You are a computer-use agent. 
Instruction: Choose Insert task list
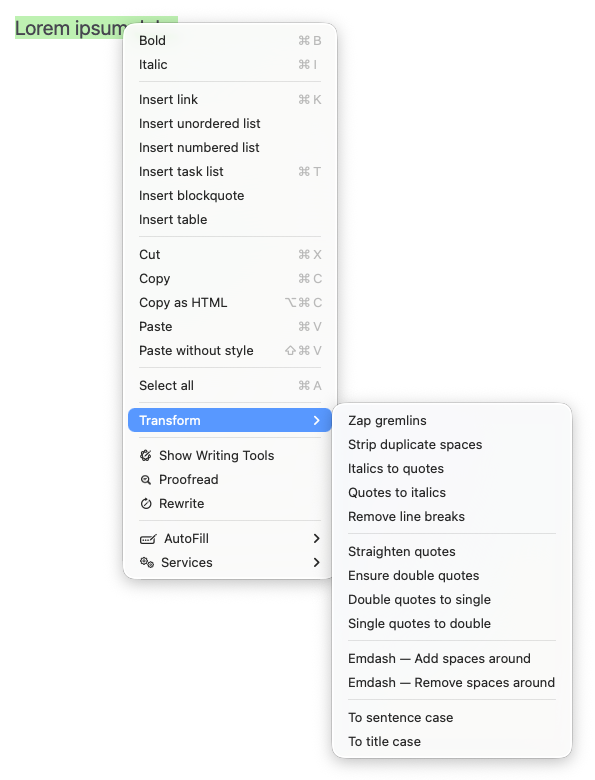[x=230, y=172]
